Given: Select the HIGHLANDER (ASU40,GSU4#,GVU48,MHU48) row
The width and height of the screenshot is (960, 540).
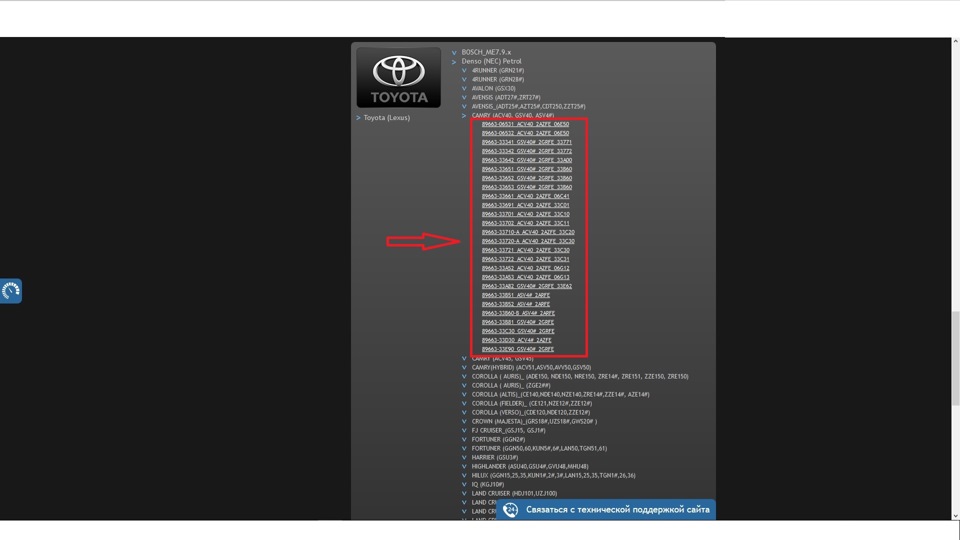Looking at the screenshot, I should pyautogui.click(x=530, y=467).
